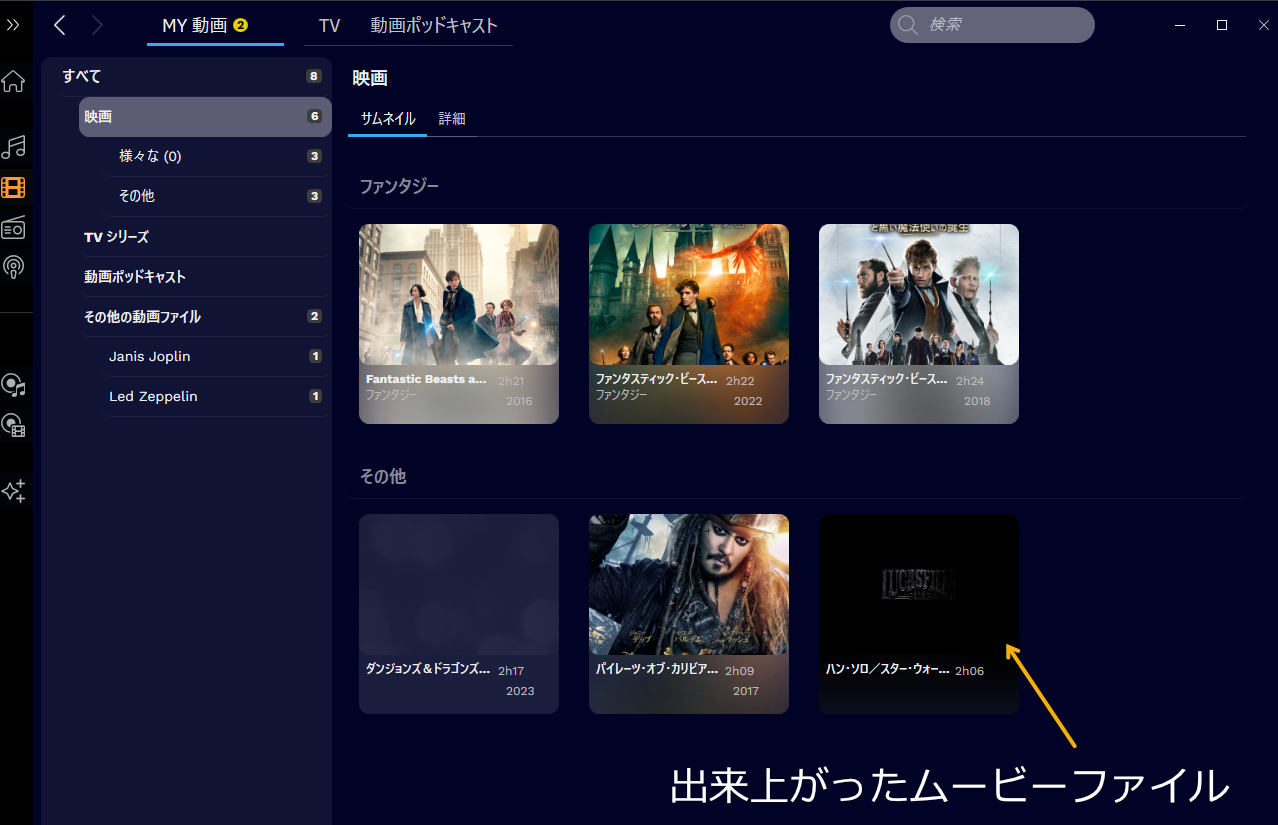Image resolution: width=1278 pixels, height=825 pixels.
Task: Select 映画 in the library tree
Action: pyautogui.click(x=205, y=117)
